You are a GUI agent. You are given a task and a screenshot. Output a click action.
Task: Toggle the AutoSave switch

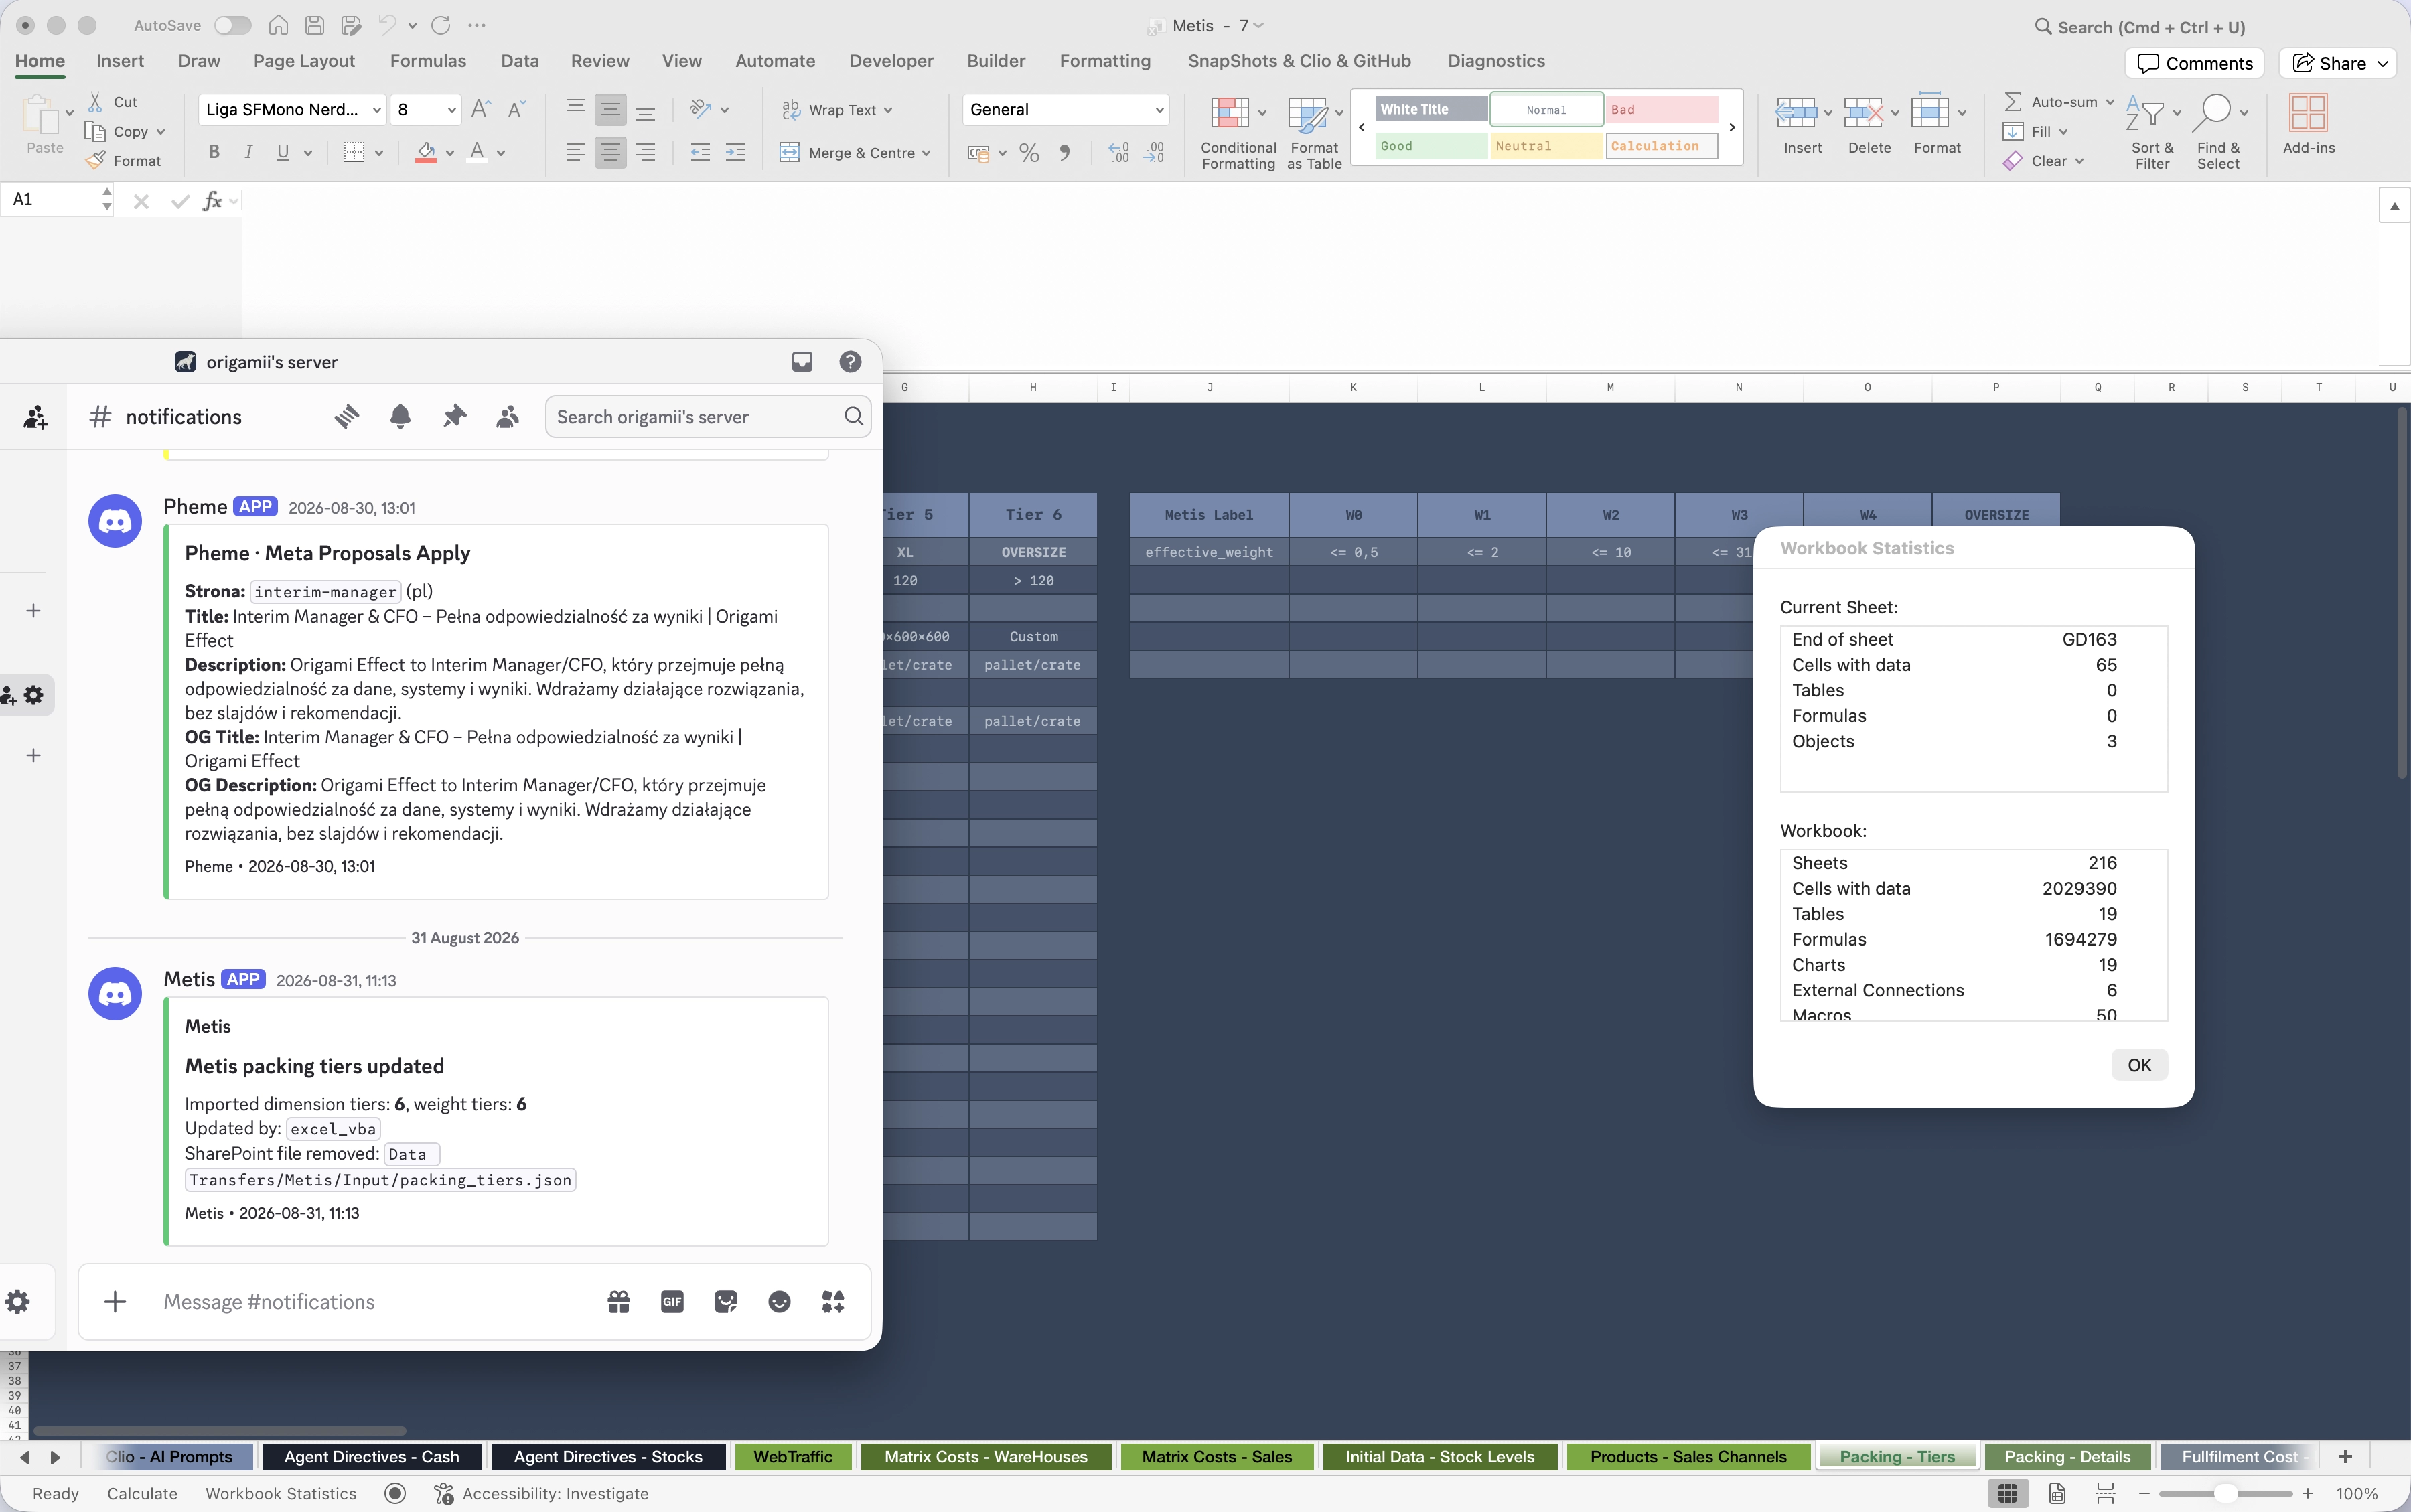(x=232, y=25)
